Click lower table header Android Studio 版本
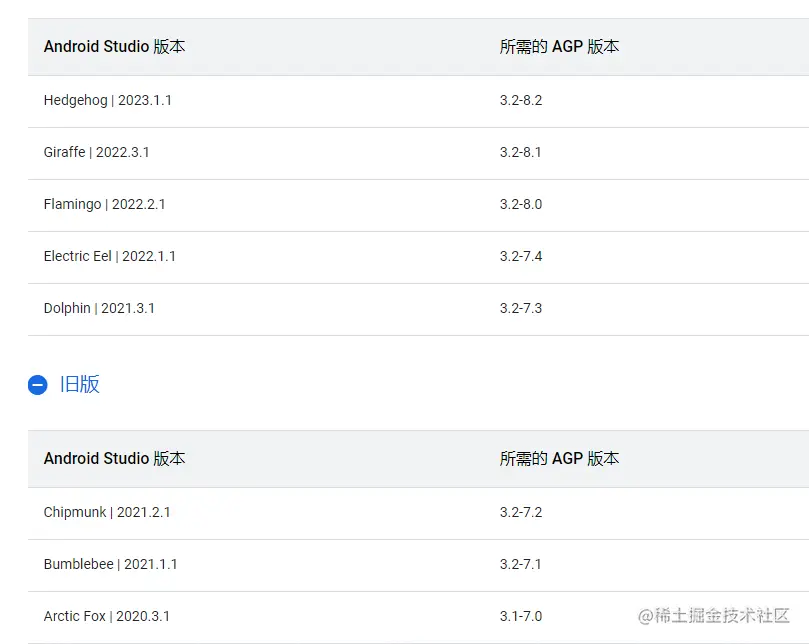 click(115, 458)
